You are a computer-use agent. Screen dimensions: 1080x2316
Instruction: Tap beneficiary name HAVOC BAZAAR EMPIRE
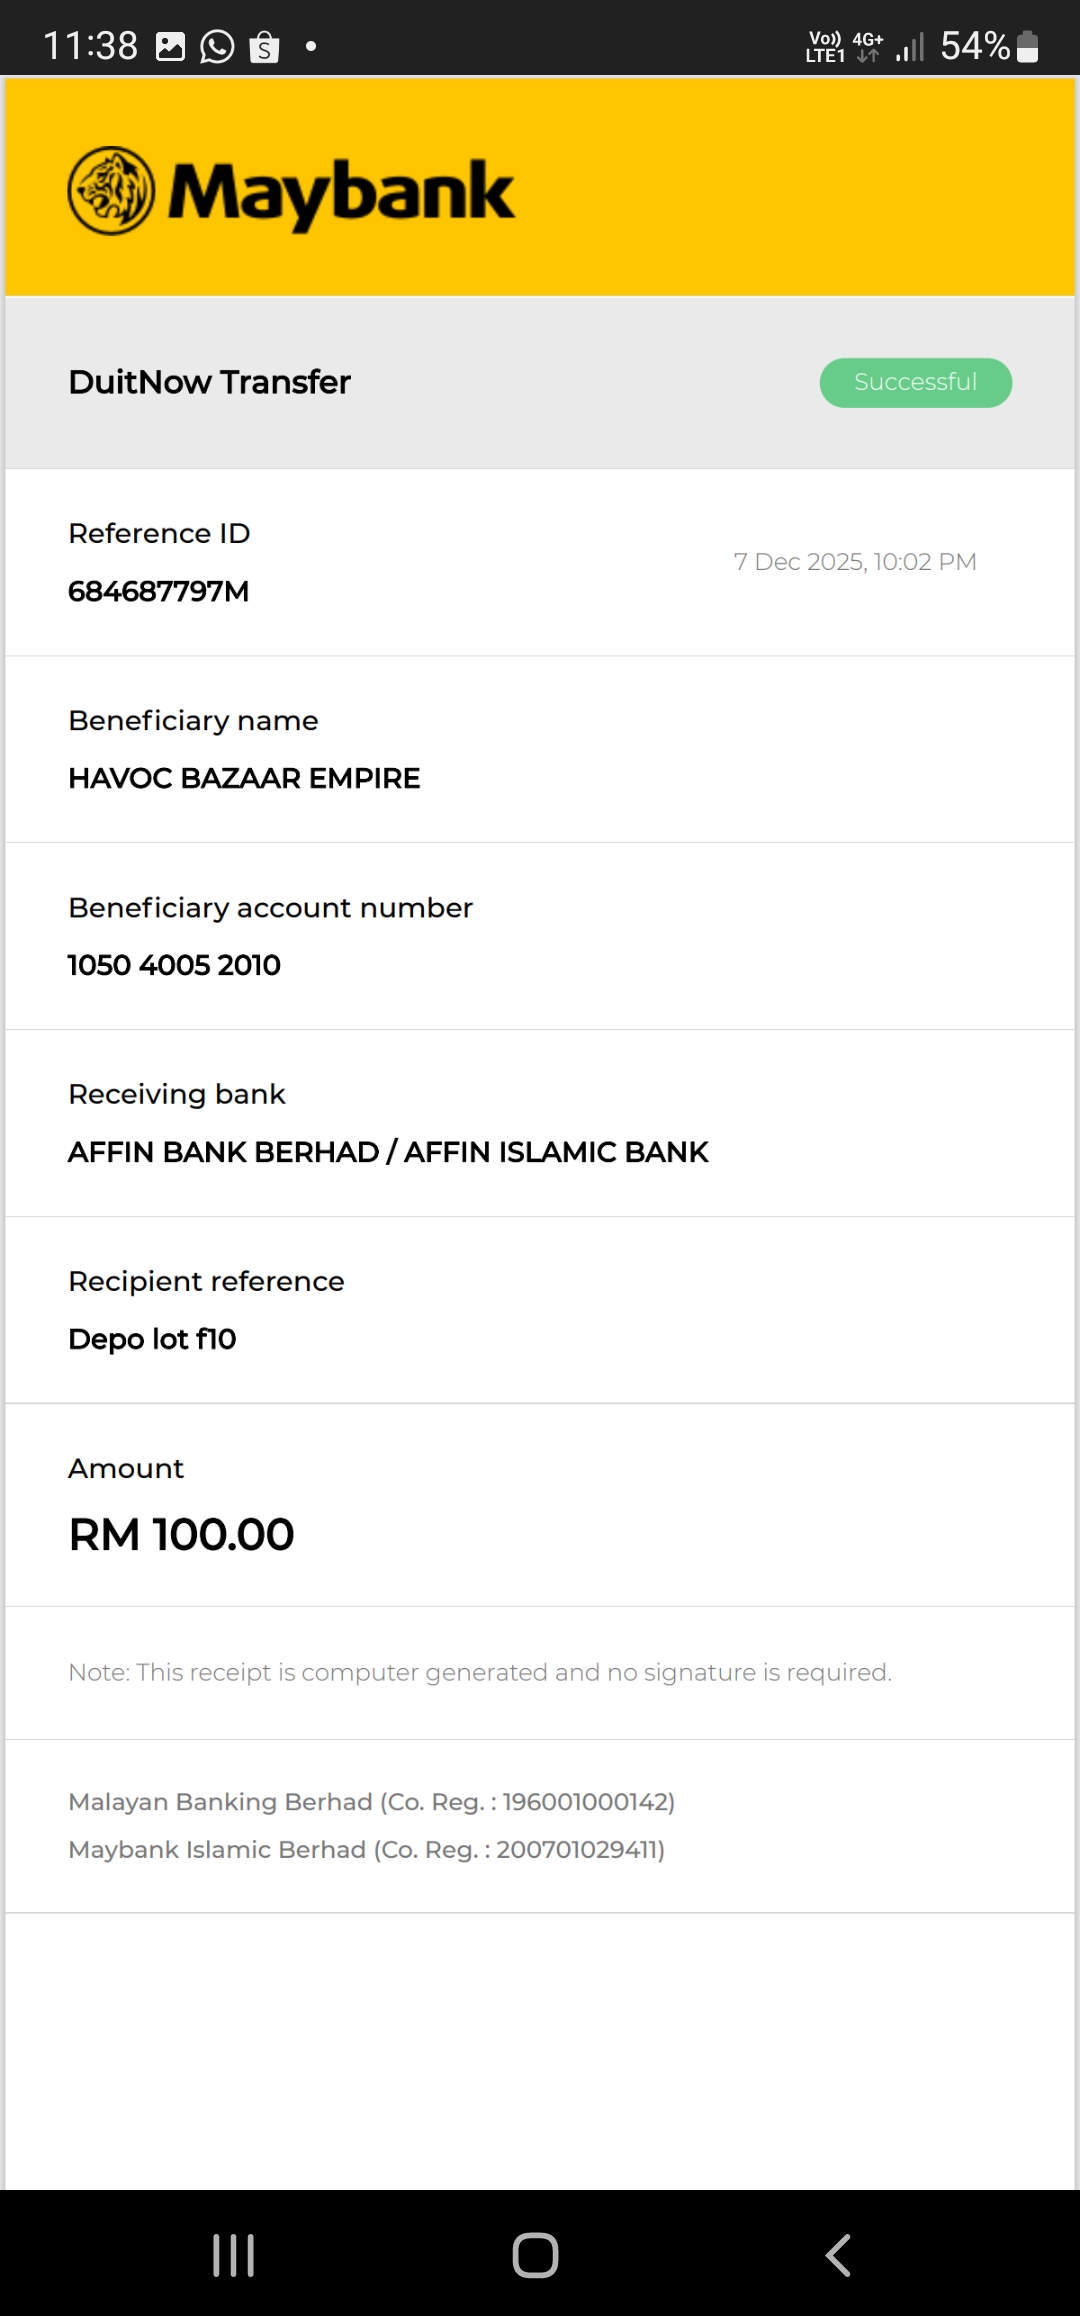(x=244, y=778)
